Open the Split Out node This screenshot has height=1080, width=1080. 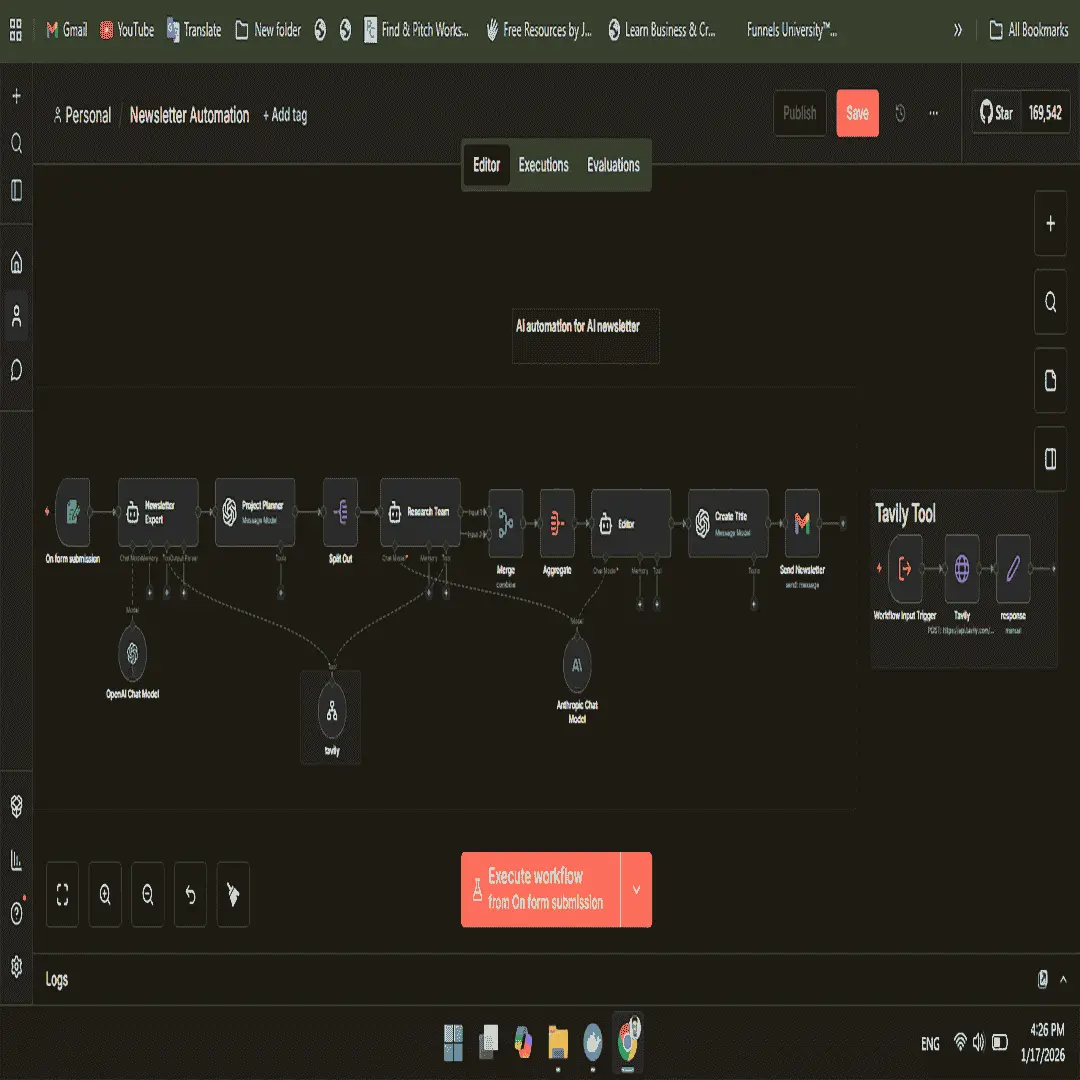pos(340,513)
